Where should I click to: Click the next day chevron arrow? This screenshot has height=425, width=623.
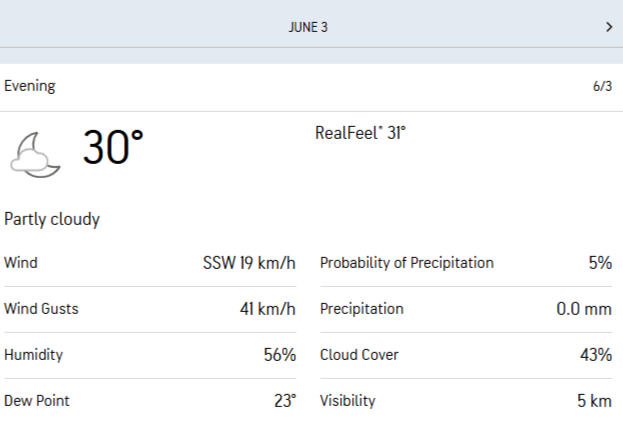608,27
